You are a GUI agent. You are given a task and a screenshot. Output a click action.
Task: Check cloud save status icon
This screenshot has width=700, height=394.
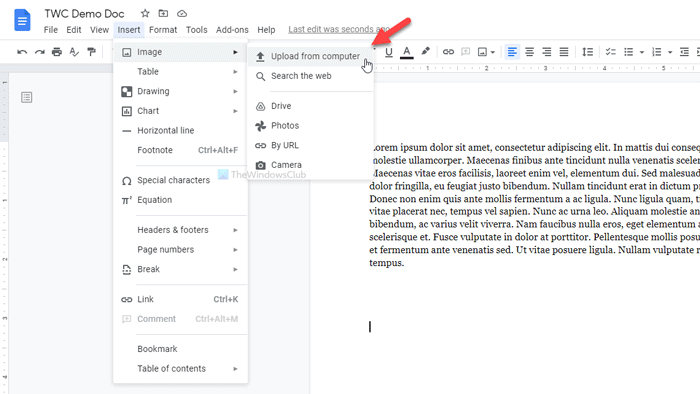182,13
